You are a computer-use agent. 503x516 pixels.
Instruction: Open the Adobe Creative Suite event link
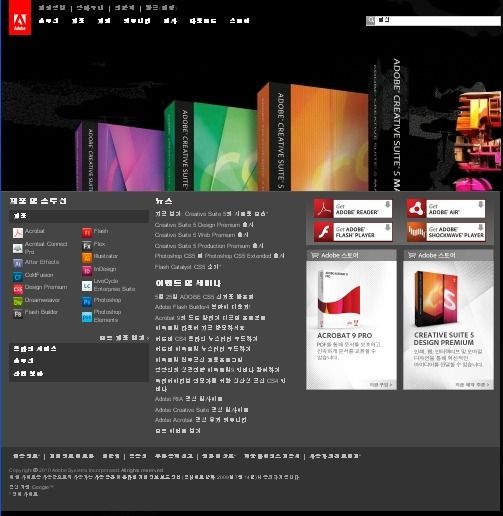coord(202,410)
